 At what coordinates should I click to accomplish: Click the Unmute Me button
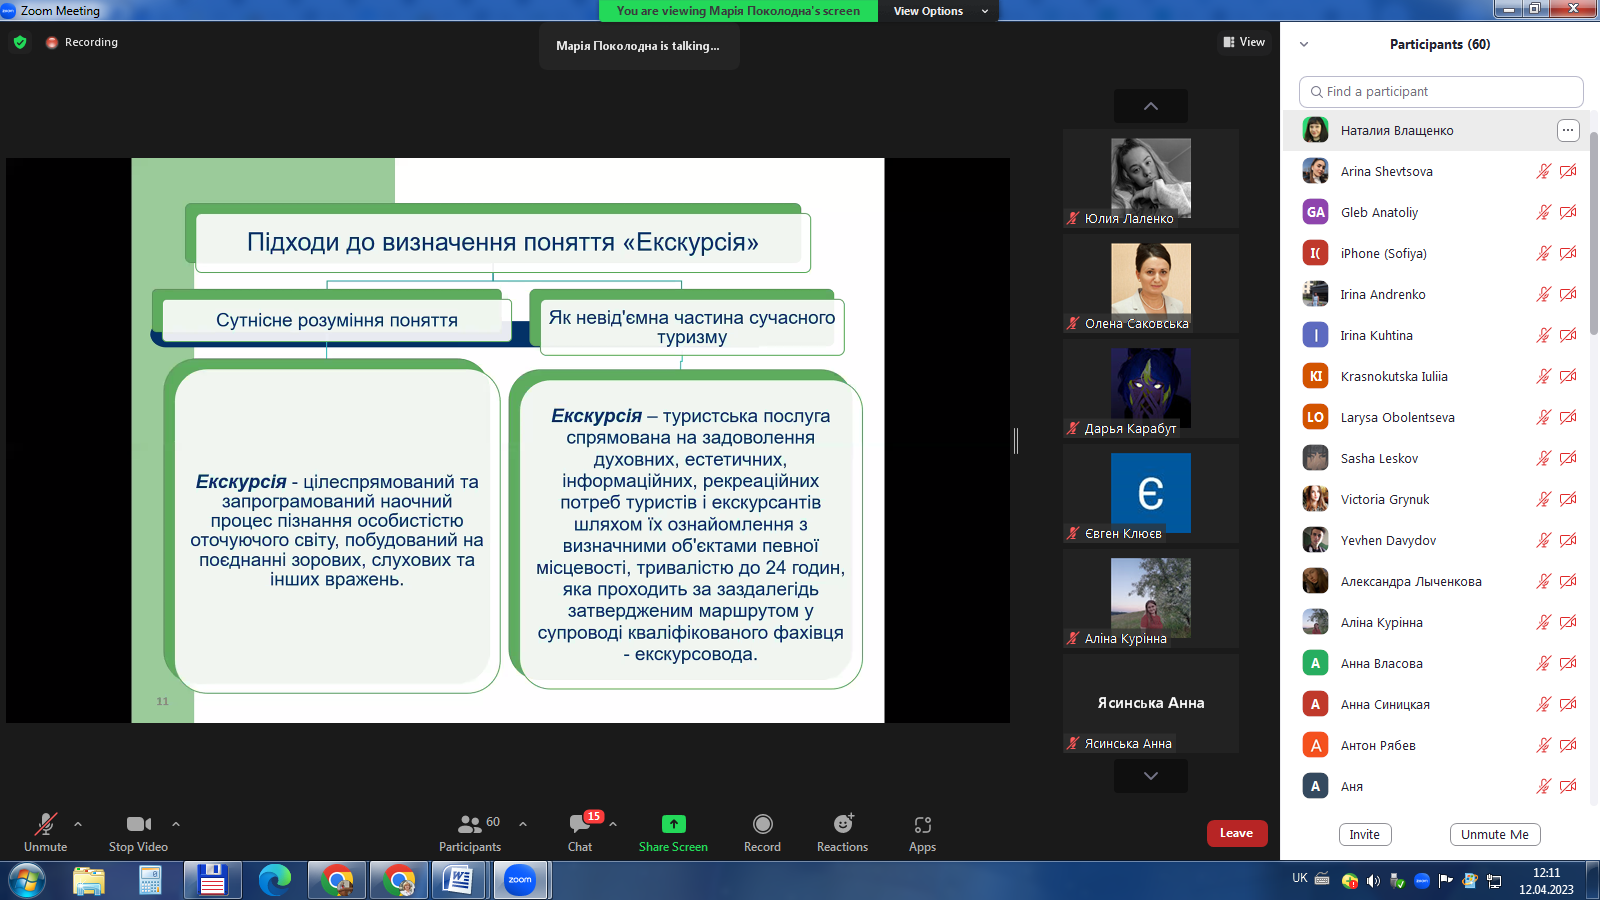(1495, 835)
